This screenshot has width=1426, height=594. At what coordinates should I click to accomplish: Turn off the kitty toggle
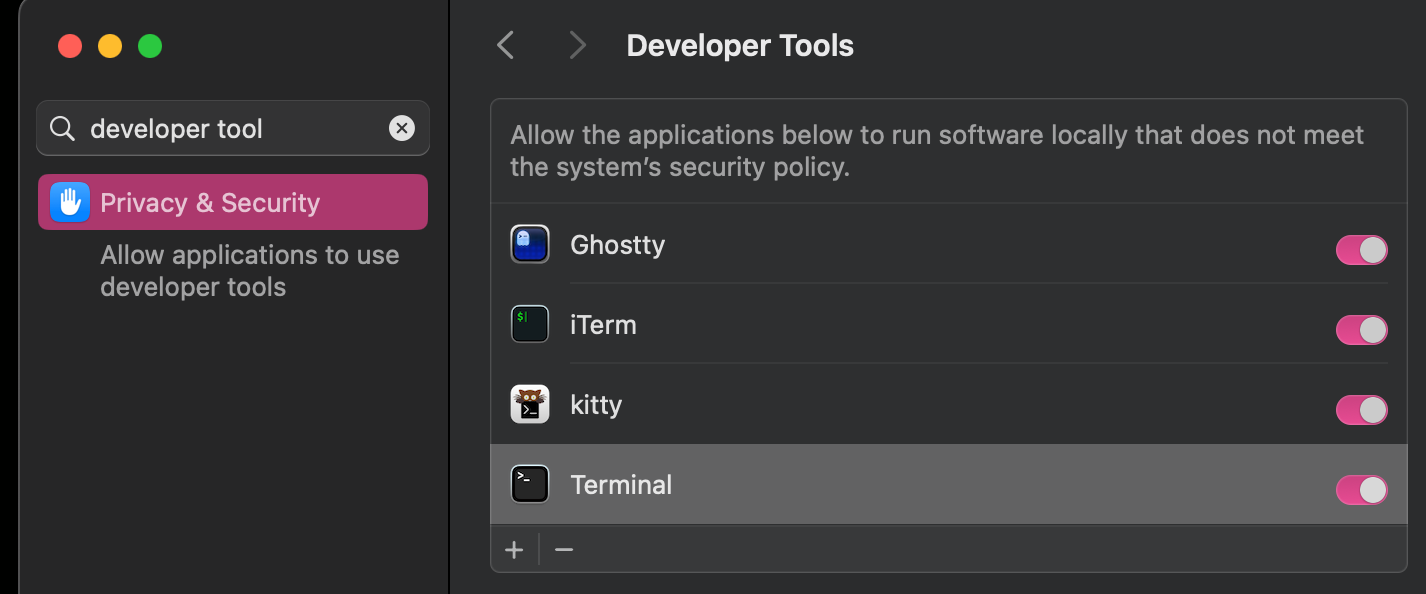click(1362, 410)
